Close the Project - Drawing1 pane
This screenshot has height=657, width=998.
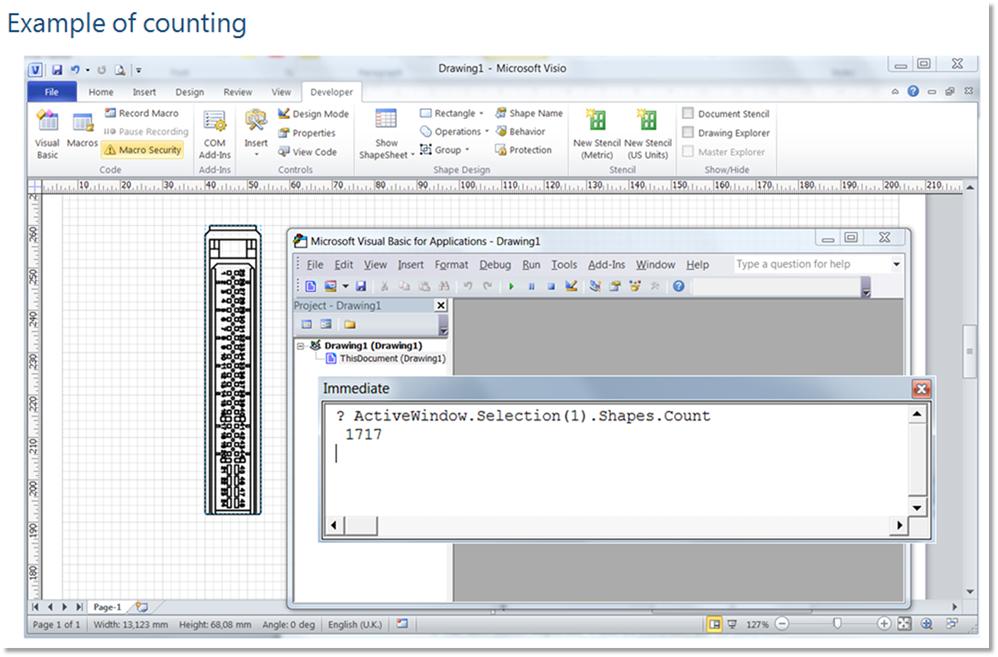[x=440, y=306]
